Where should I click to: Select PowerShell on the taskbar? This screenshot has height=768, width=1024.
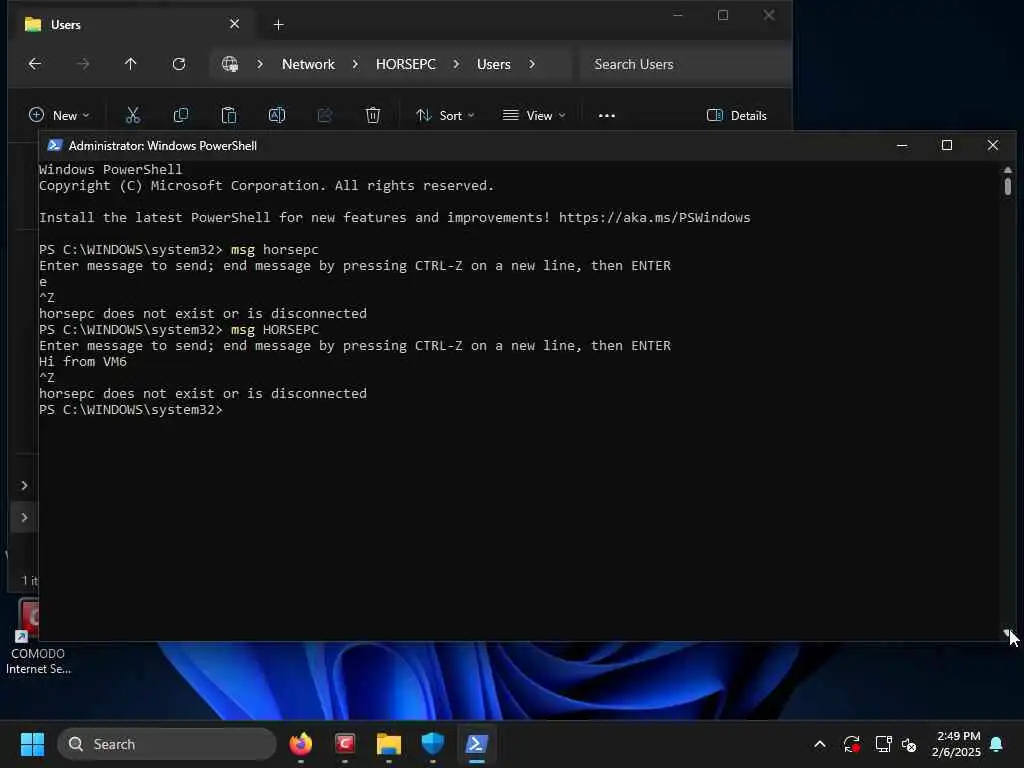click(477, 744)
